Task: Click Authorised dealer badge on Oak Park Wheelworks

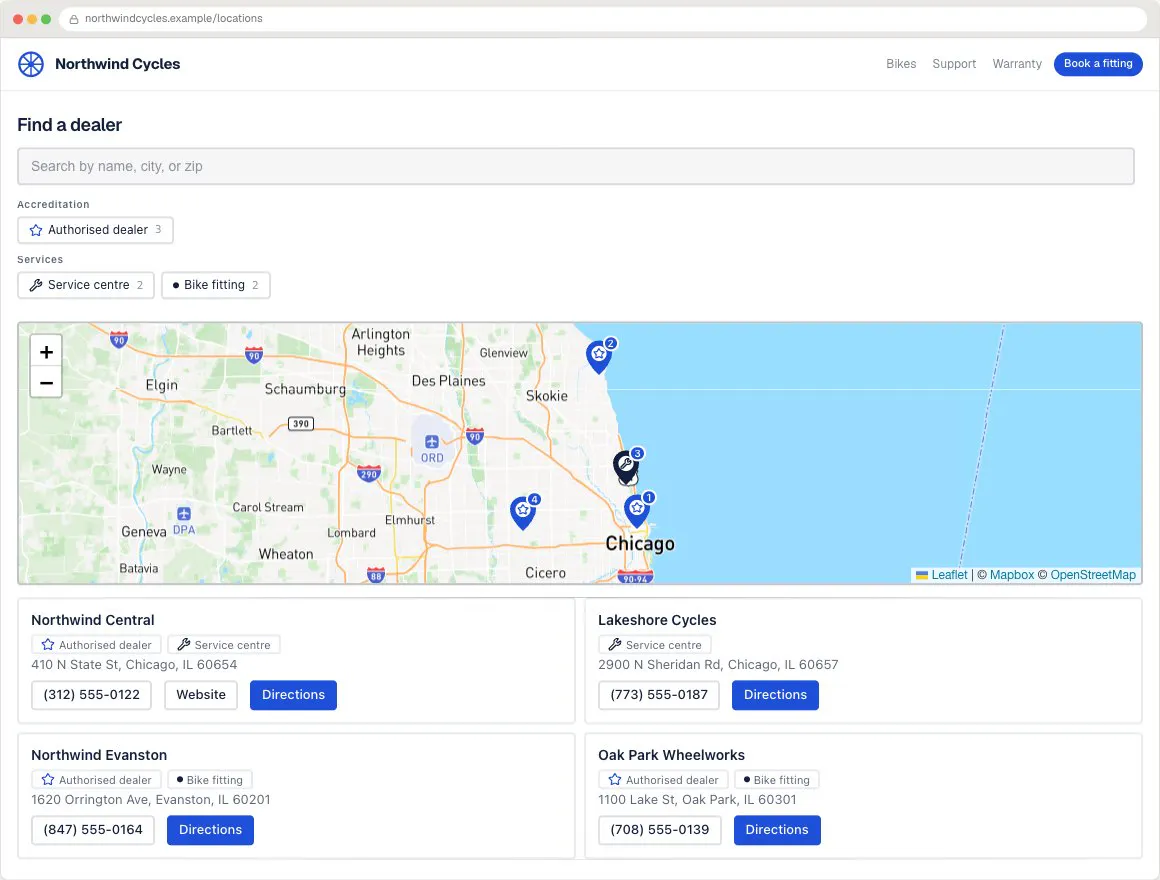Action: [664, 780]
